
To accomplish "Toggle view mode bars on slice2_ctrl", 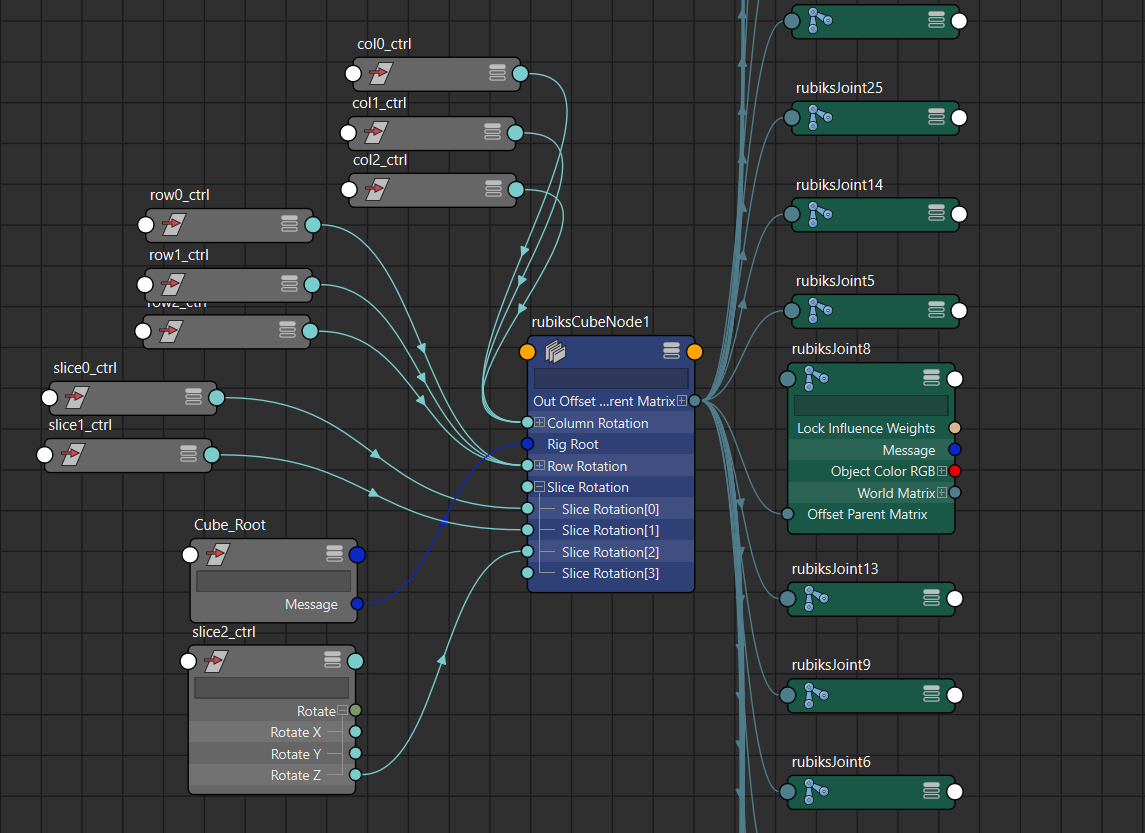I will click(x=332, y=660).
